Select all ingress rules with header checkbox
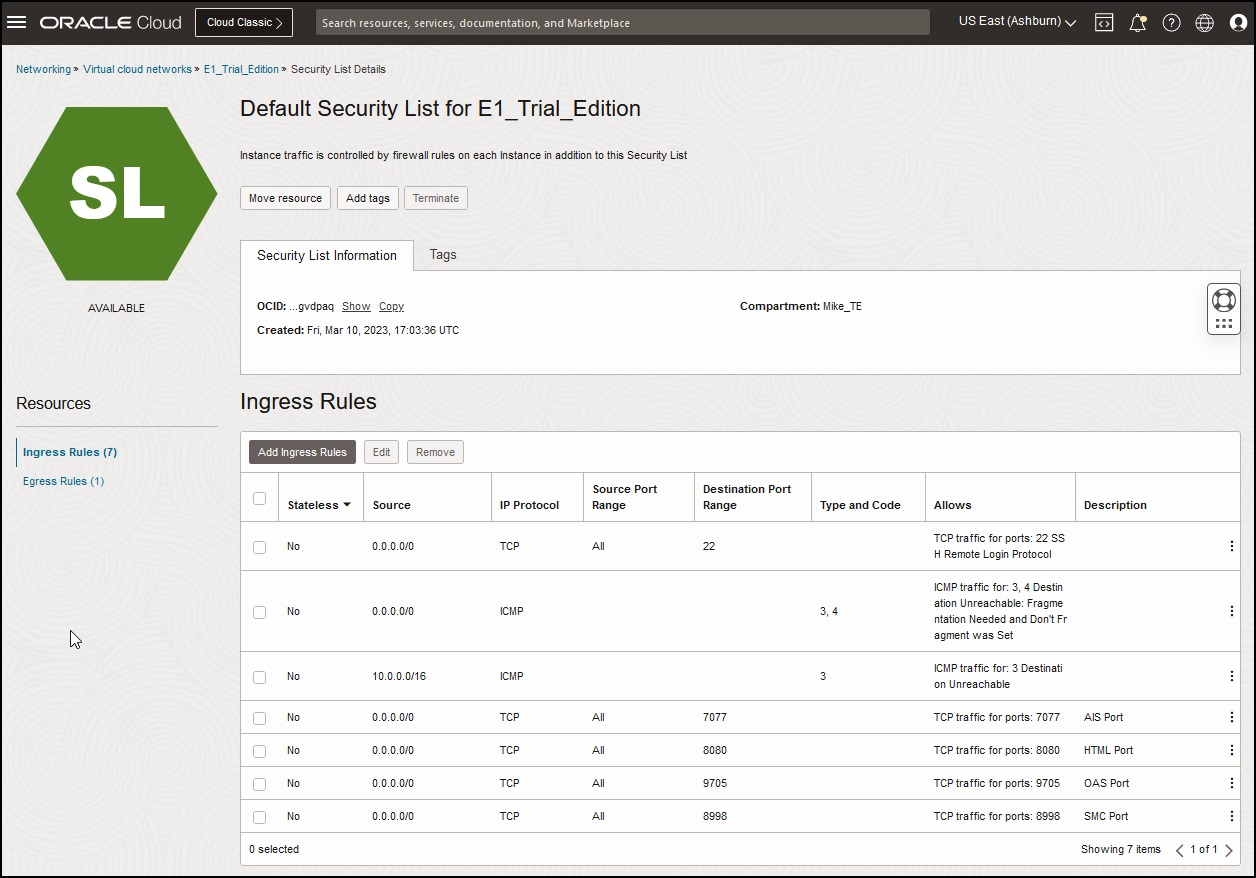The height and width of the screenshot is (878, 1256). tap(259, 496)
